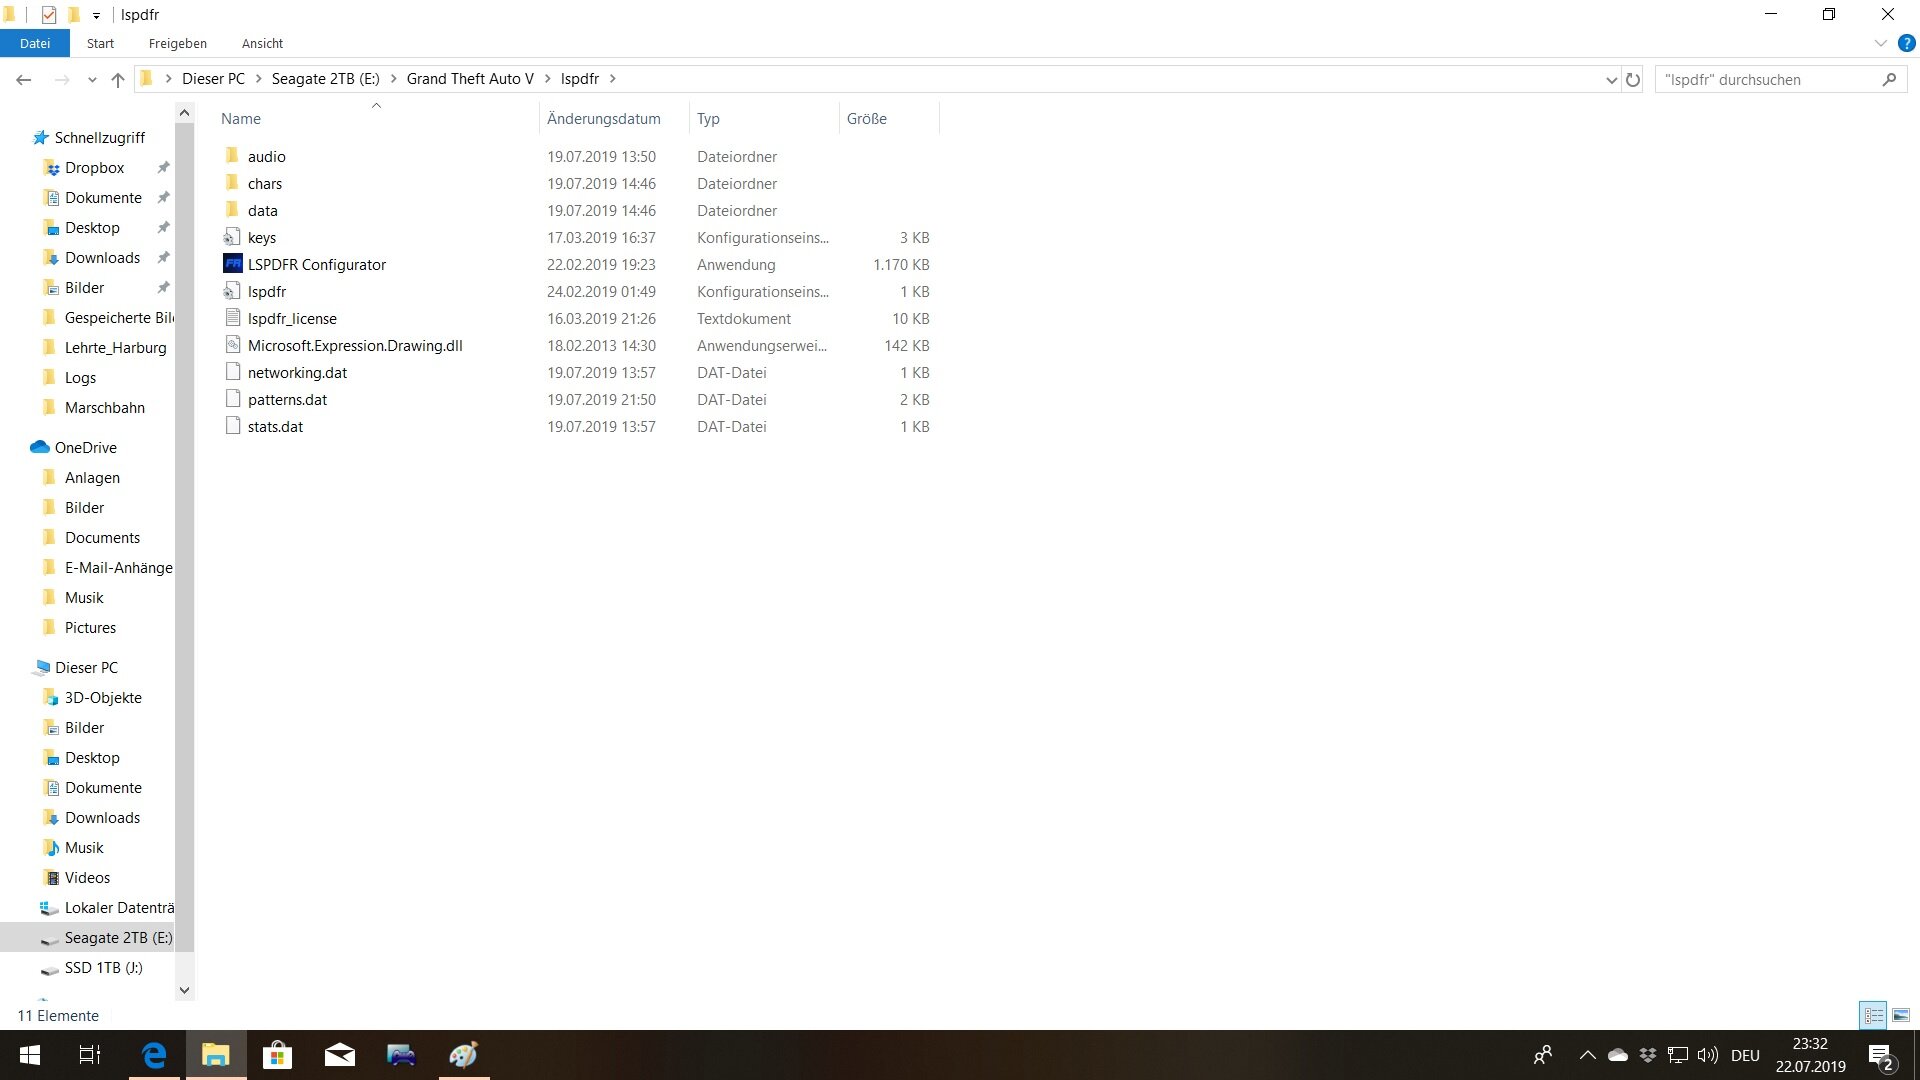Open the Datei menu tab

click(x=35, y=43)
